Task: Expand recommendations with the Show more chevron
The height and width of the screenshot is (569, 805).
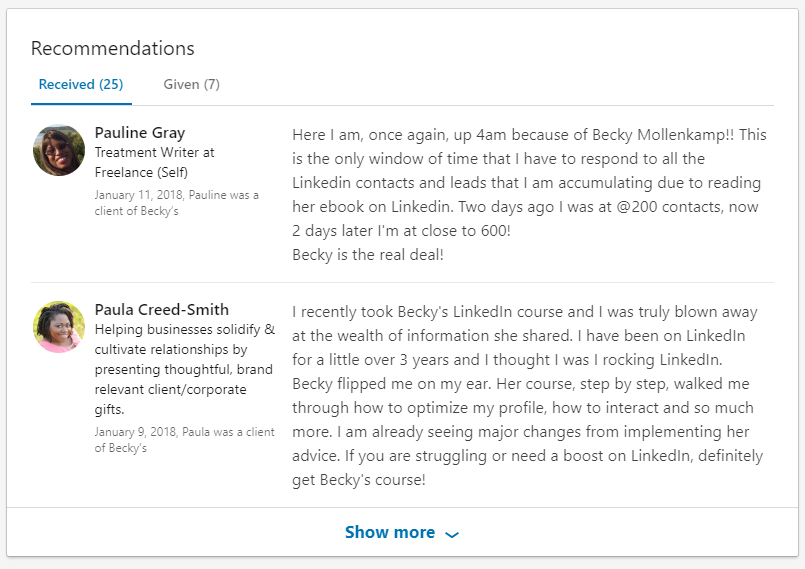Action: [x=452, y=534]
